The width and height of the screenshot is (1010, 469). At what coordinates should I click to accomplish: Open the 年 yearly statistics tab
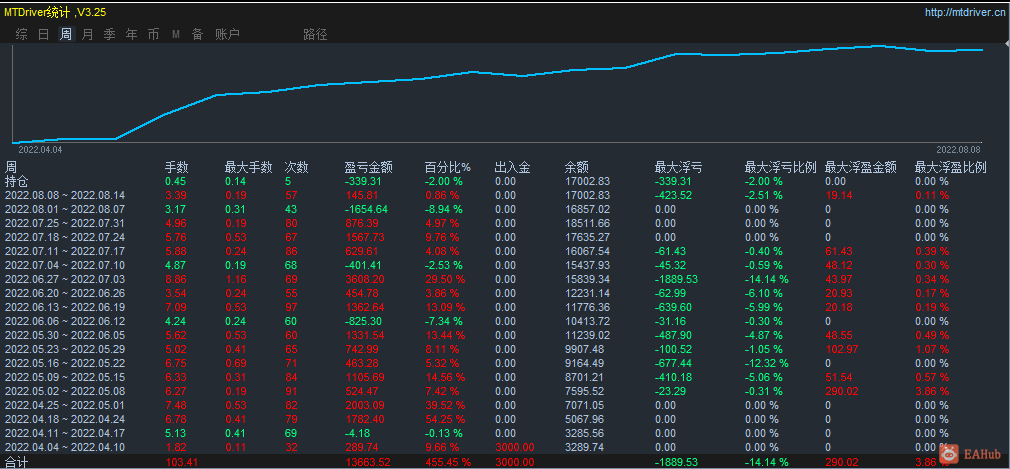click(x=131, y=35)
